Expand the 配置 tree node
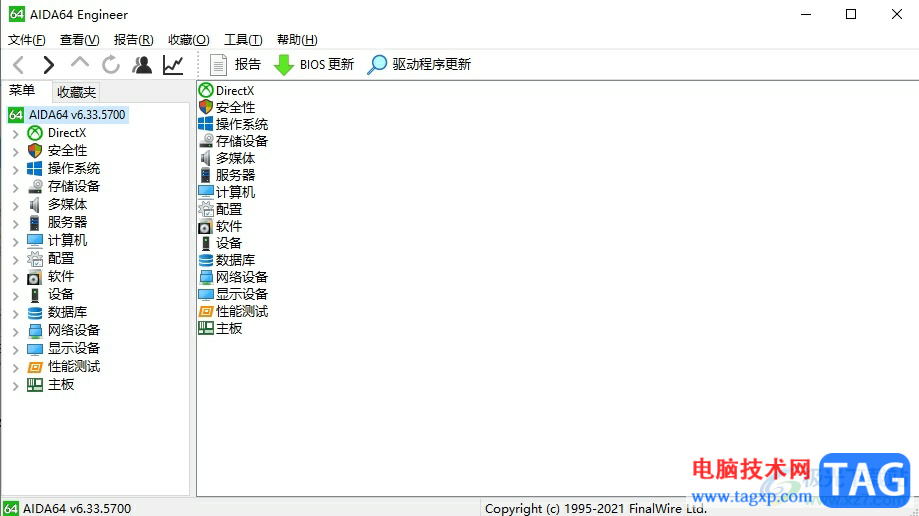919x516 pixels. [16, 260]
